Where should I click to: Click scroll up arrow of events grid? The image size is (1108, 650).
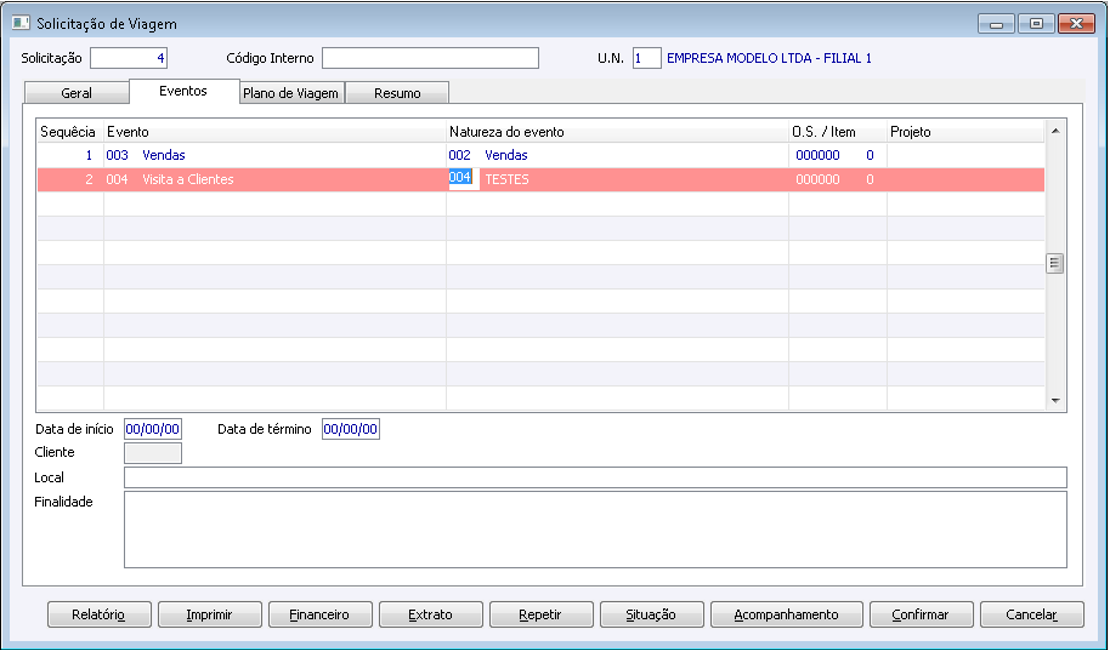pyautogui.click(x=1055, y=131)
